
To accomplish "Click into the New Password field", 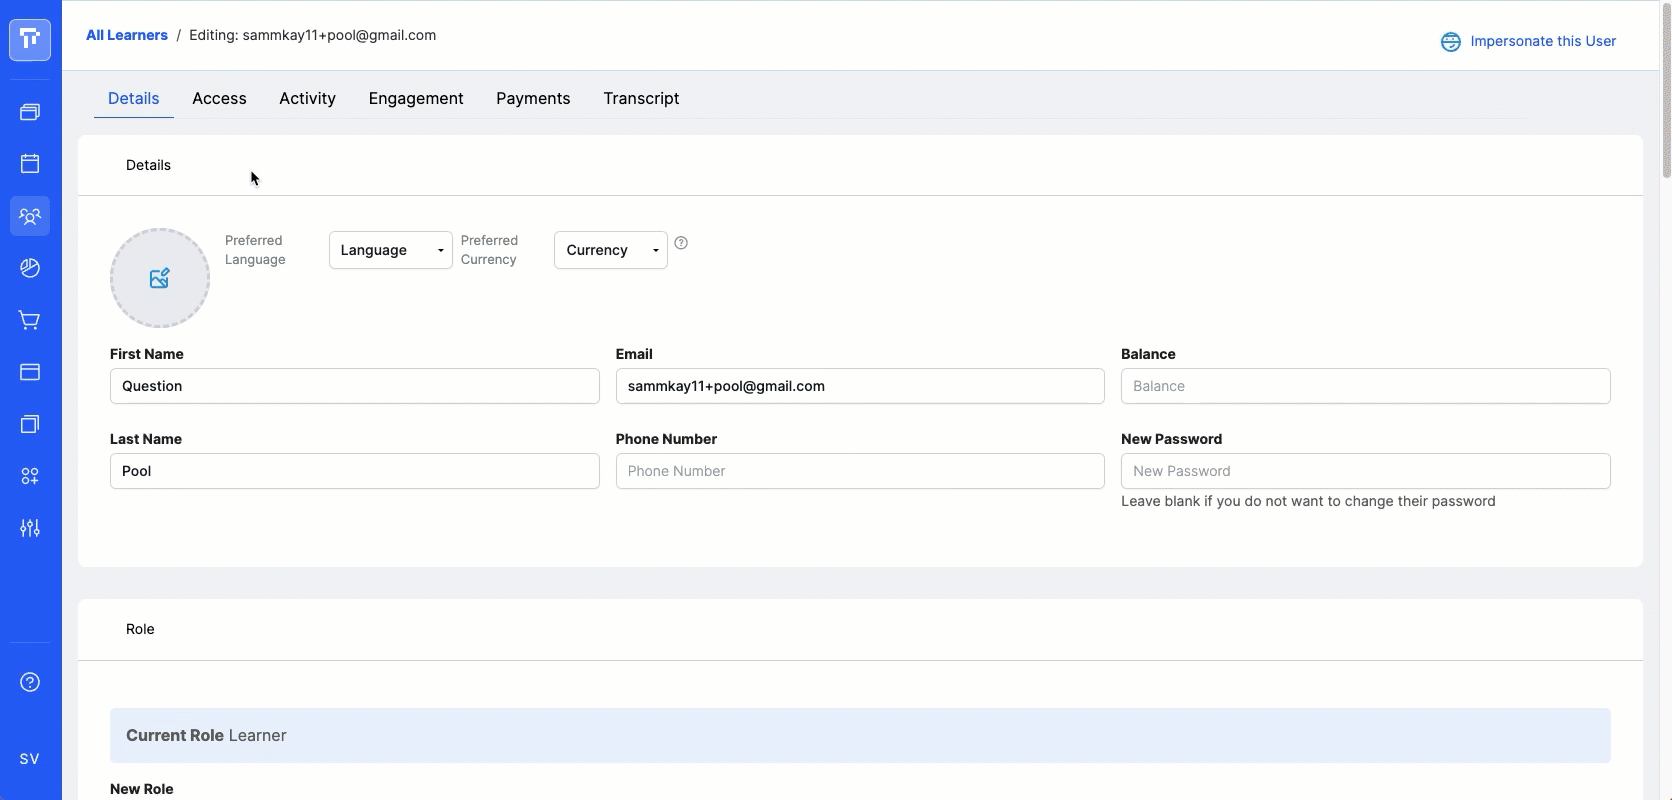I will click(1366, 471).
